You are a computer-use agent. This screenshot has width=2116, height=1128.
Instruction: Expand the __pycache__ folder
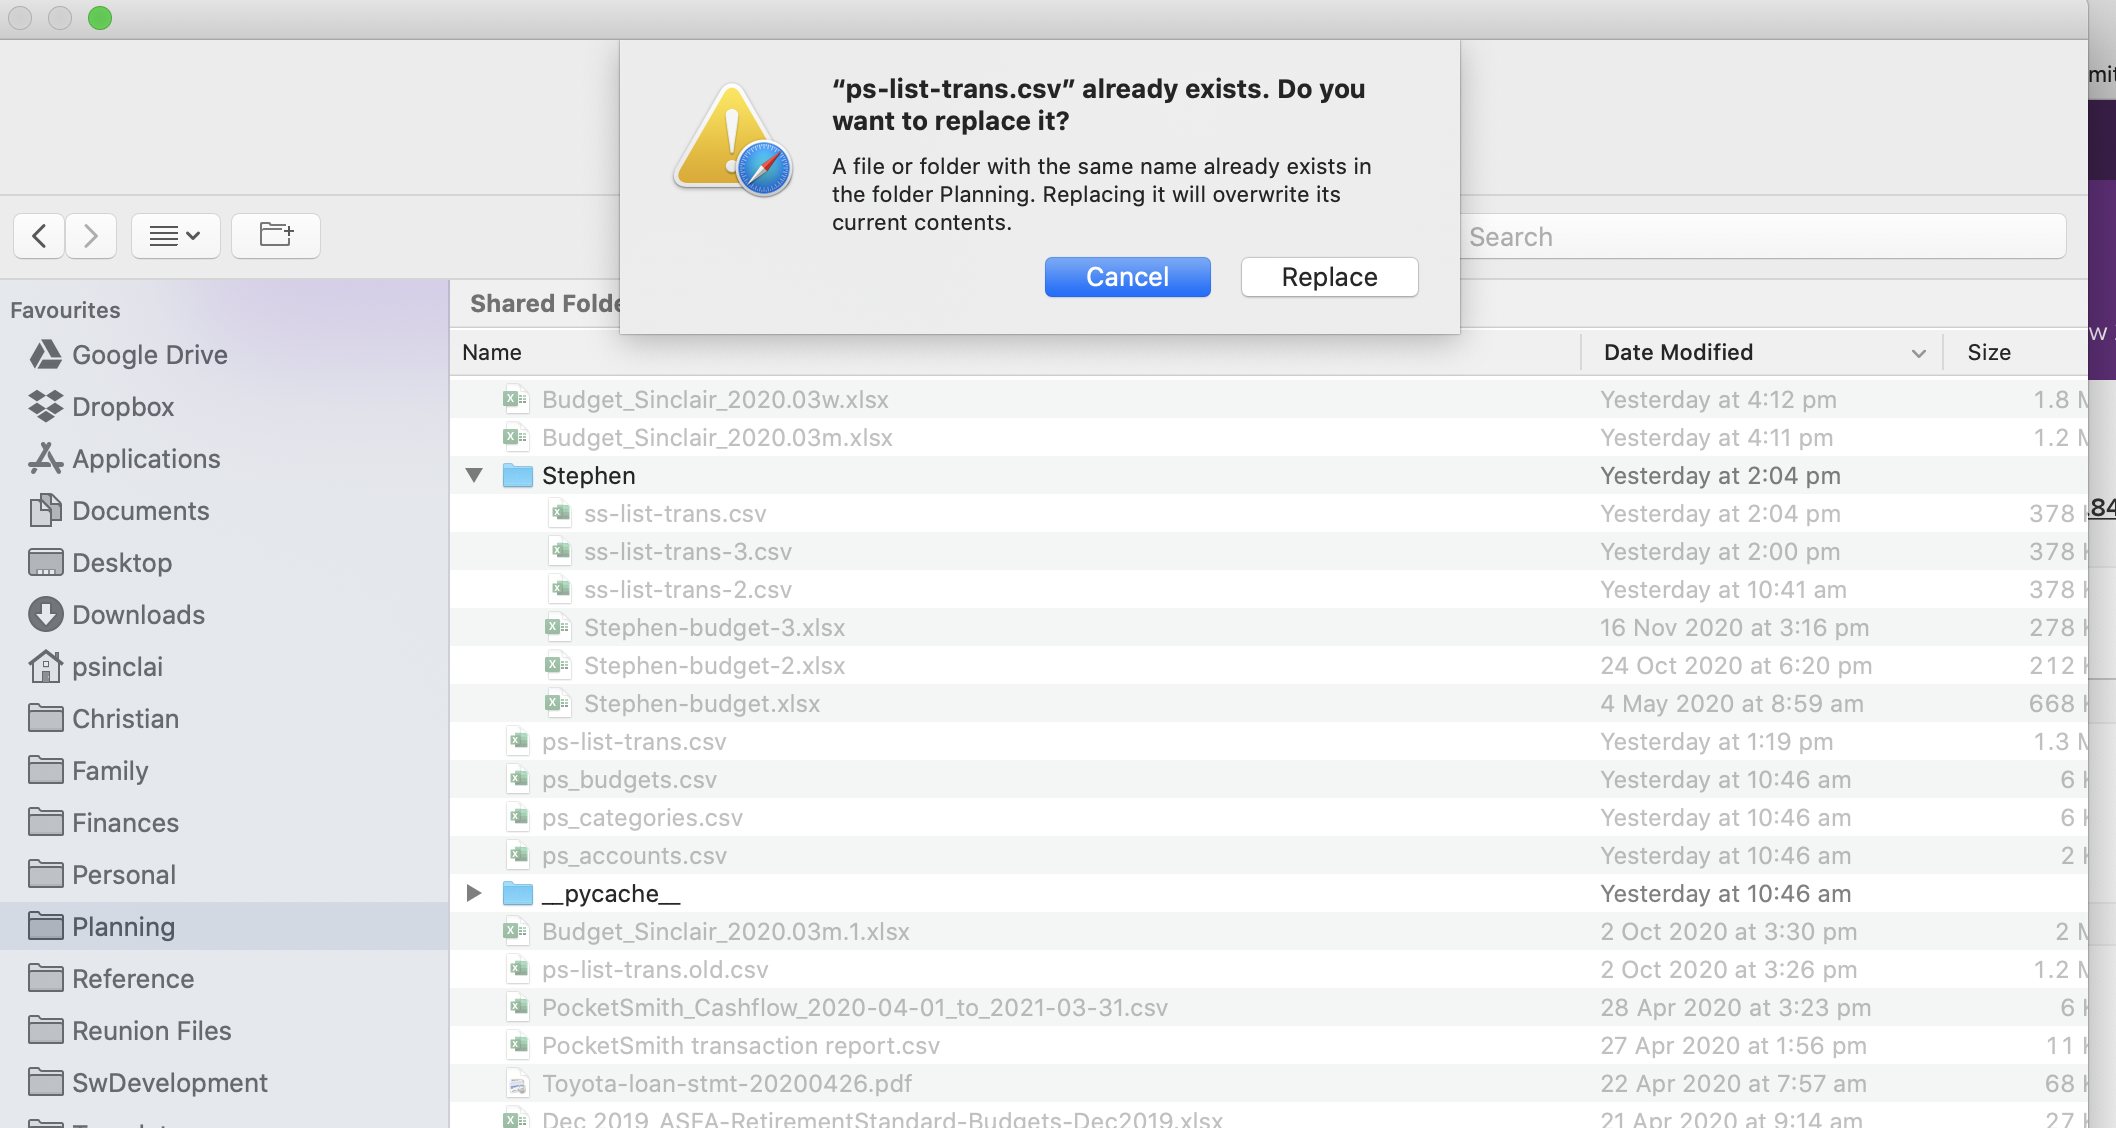coord(474,893)
